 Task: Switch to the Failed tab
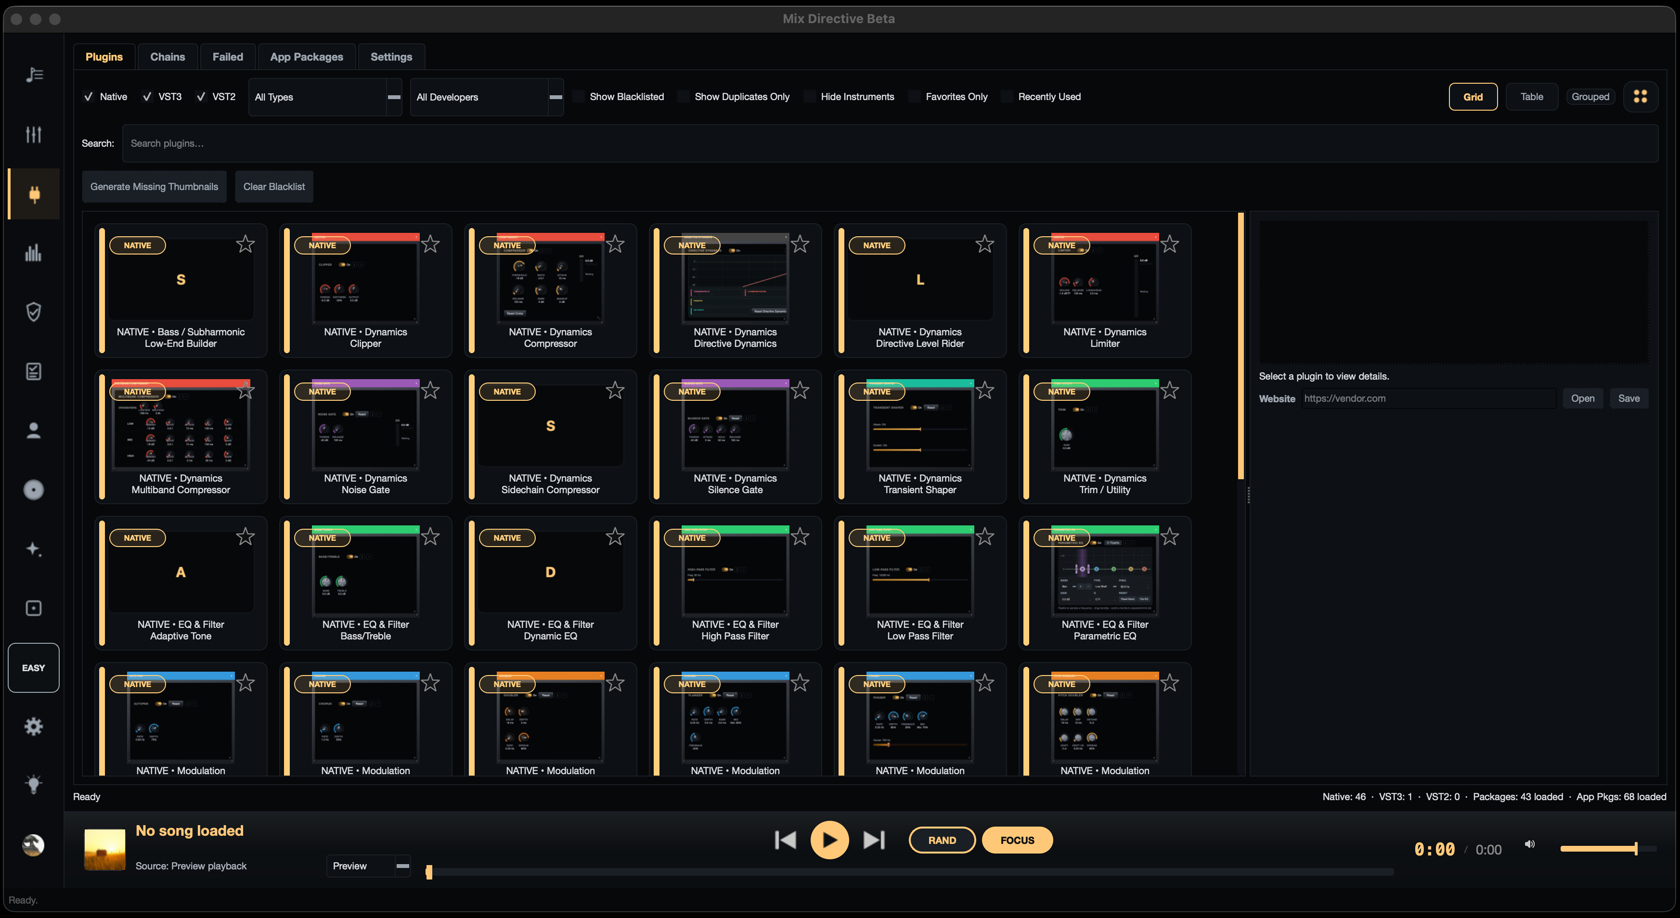point(227,57)
